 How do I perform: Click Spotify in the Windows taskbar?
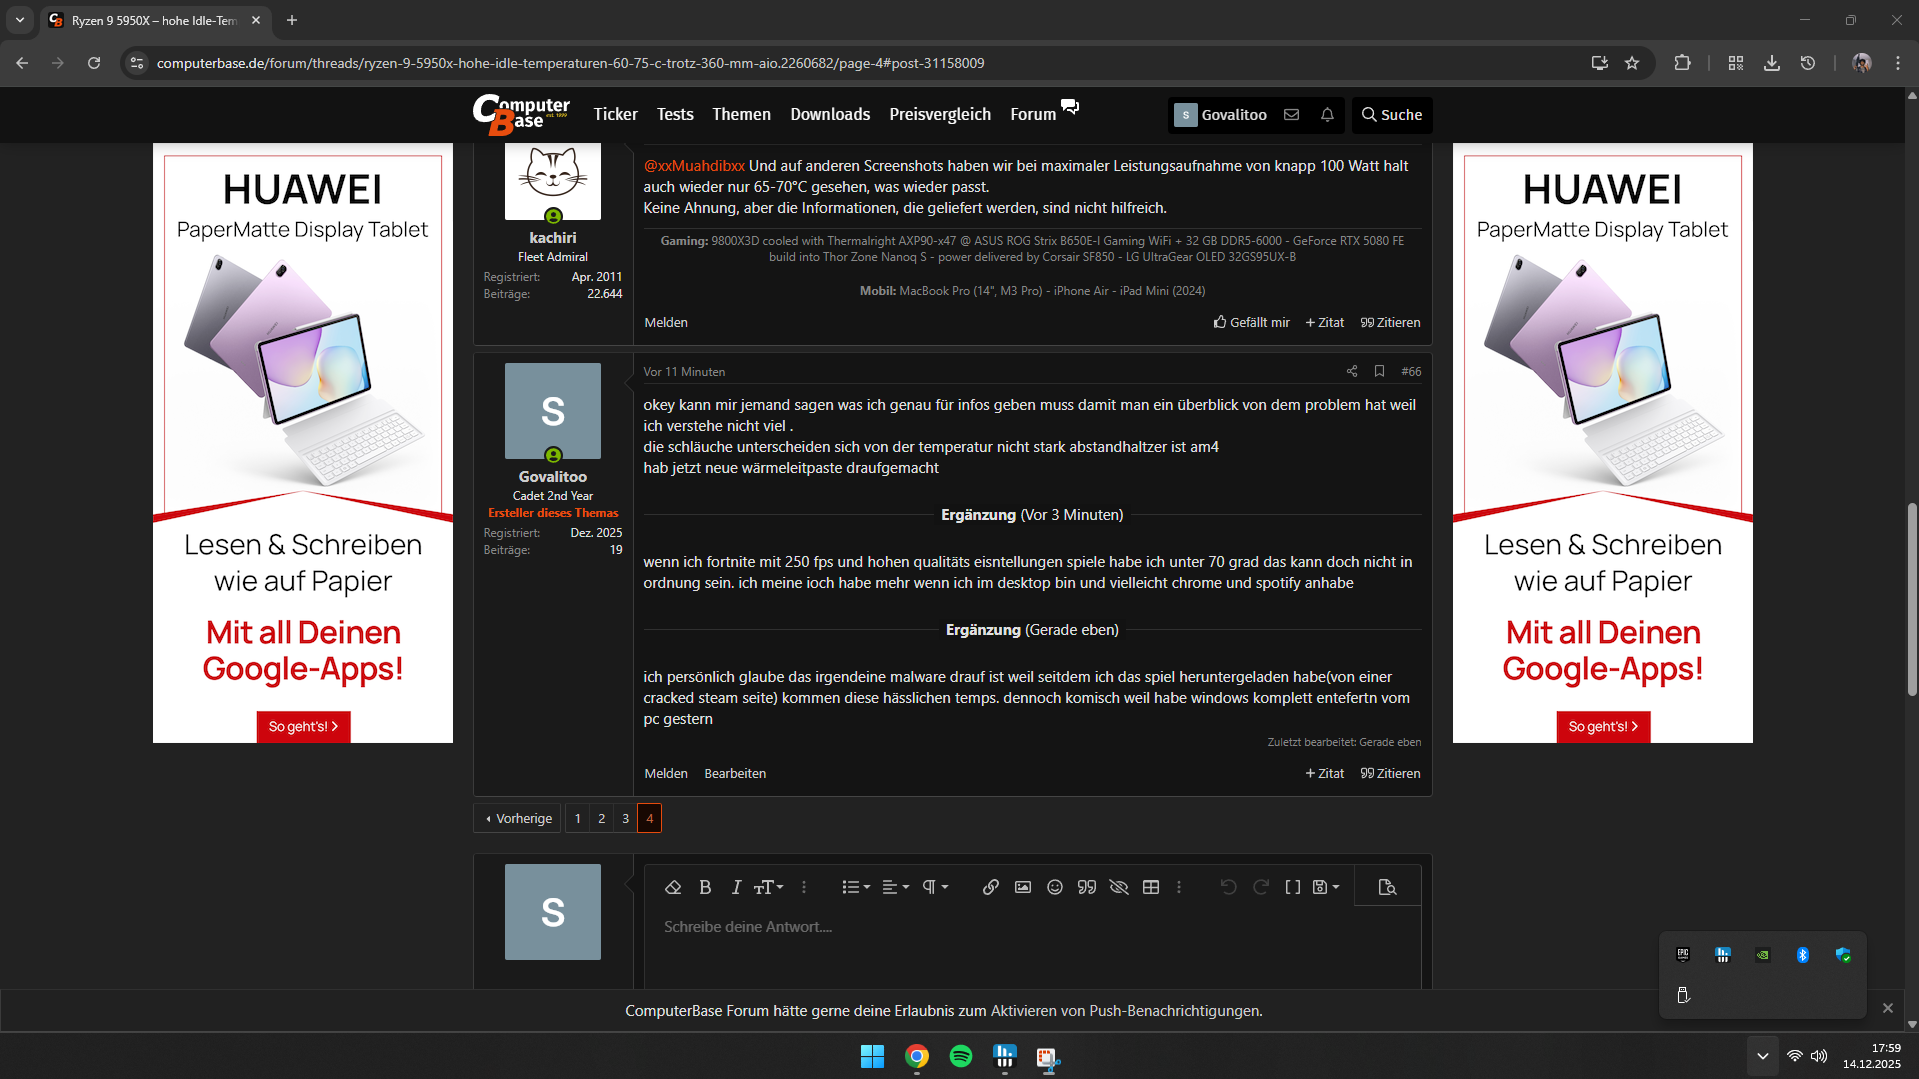coord(960,1056)
